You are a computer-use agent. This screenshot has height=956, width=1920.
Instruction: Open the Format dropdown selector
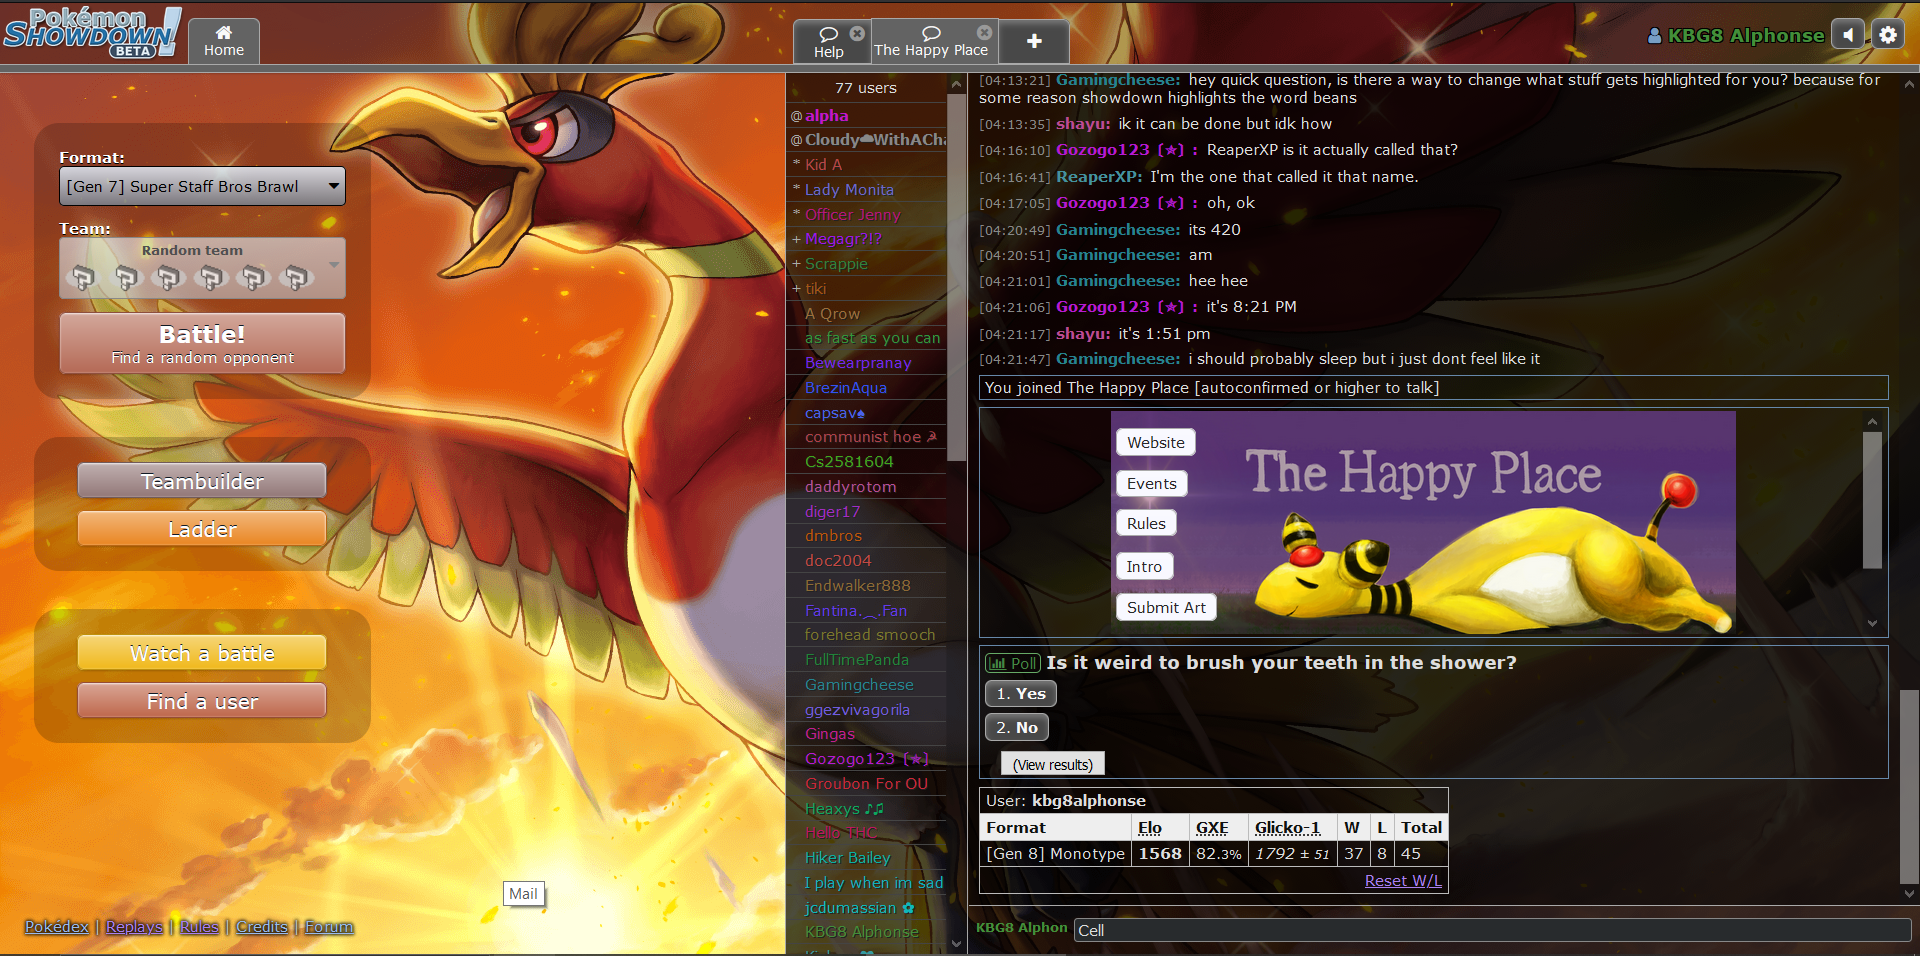click(x=202, y=186)
